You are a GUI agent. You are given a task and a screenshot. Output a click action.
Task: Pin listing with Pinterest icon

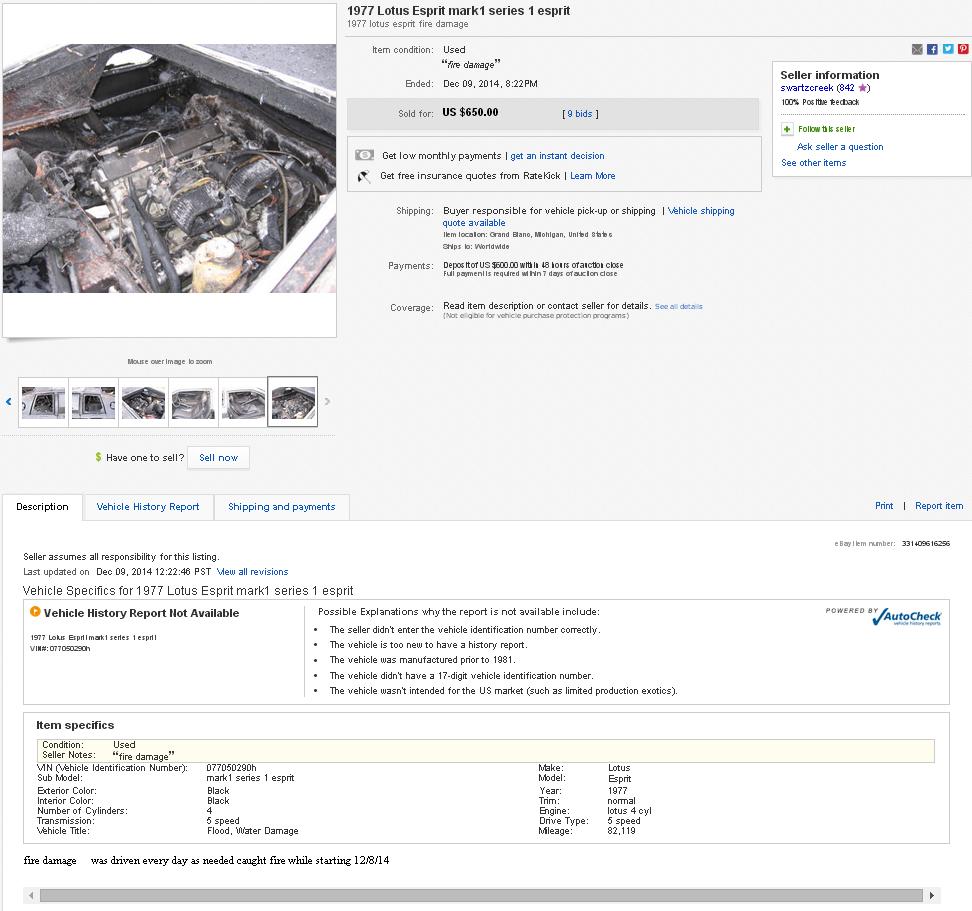coord(963,49)
